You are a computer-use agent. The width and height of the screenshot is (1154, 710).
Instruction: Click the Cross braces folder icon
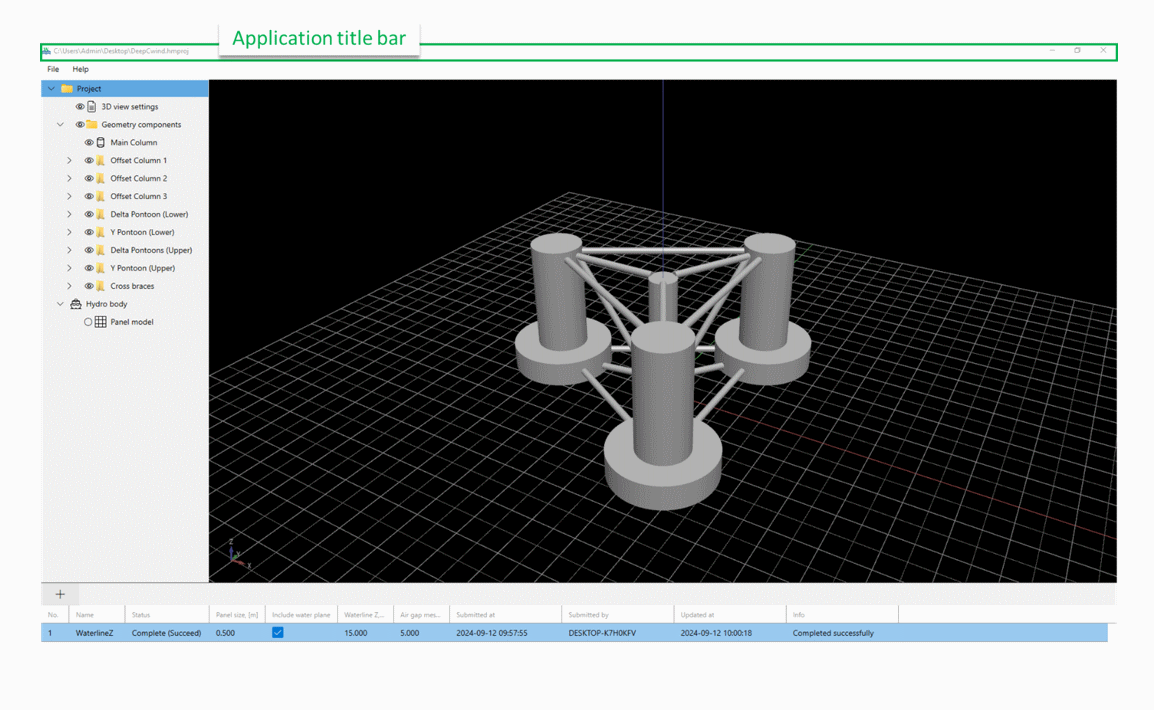click(101, 286)
